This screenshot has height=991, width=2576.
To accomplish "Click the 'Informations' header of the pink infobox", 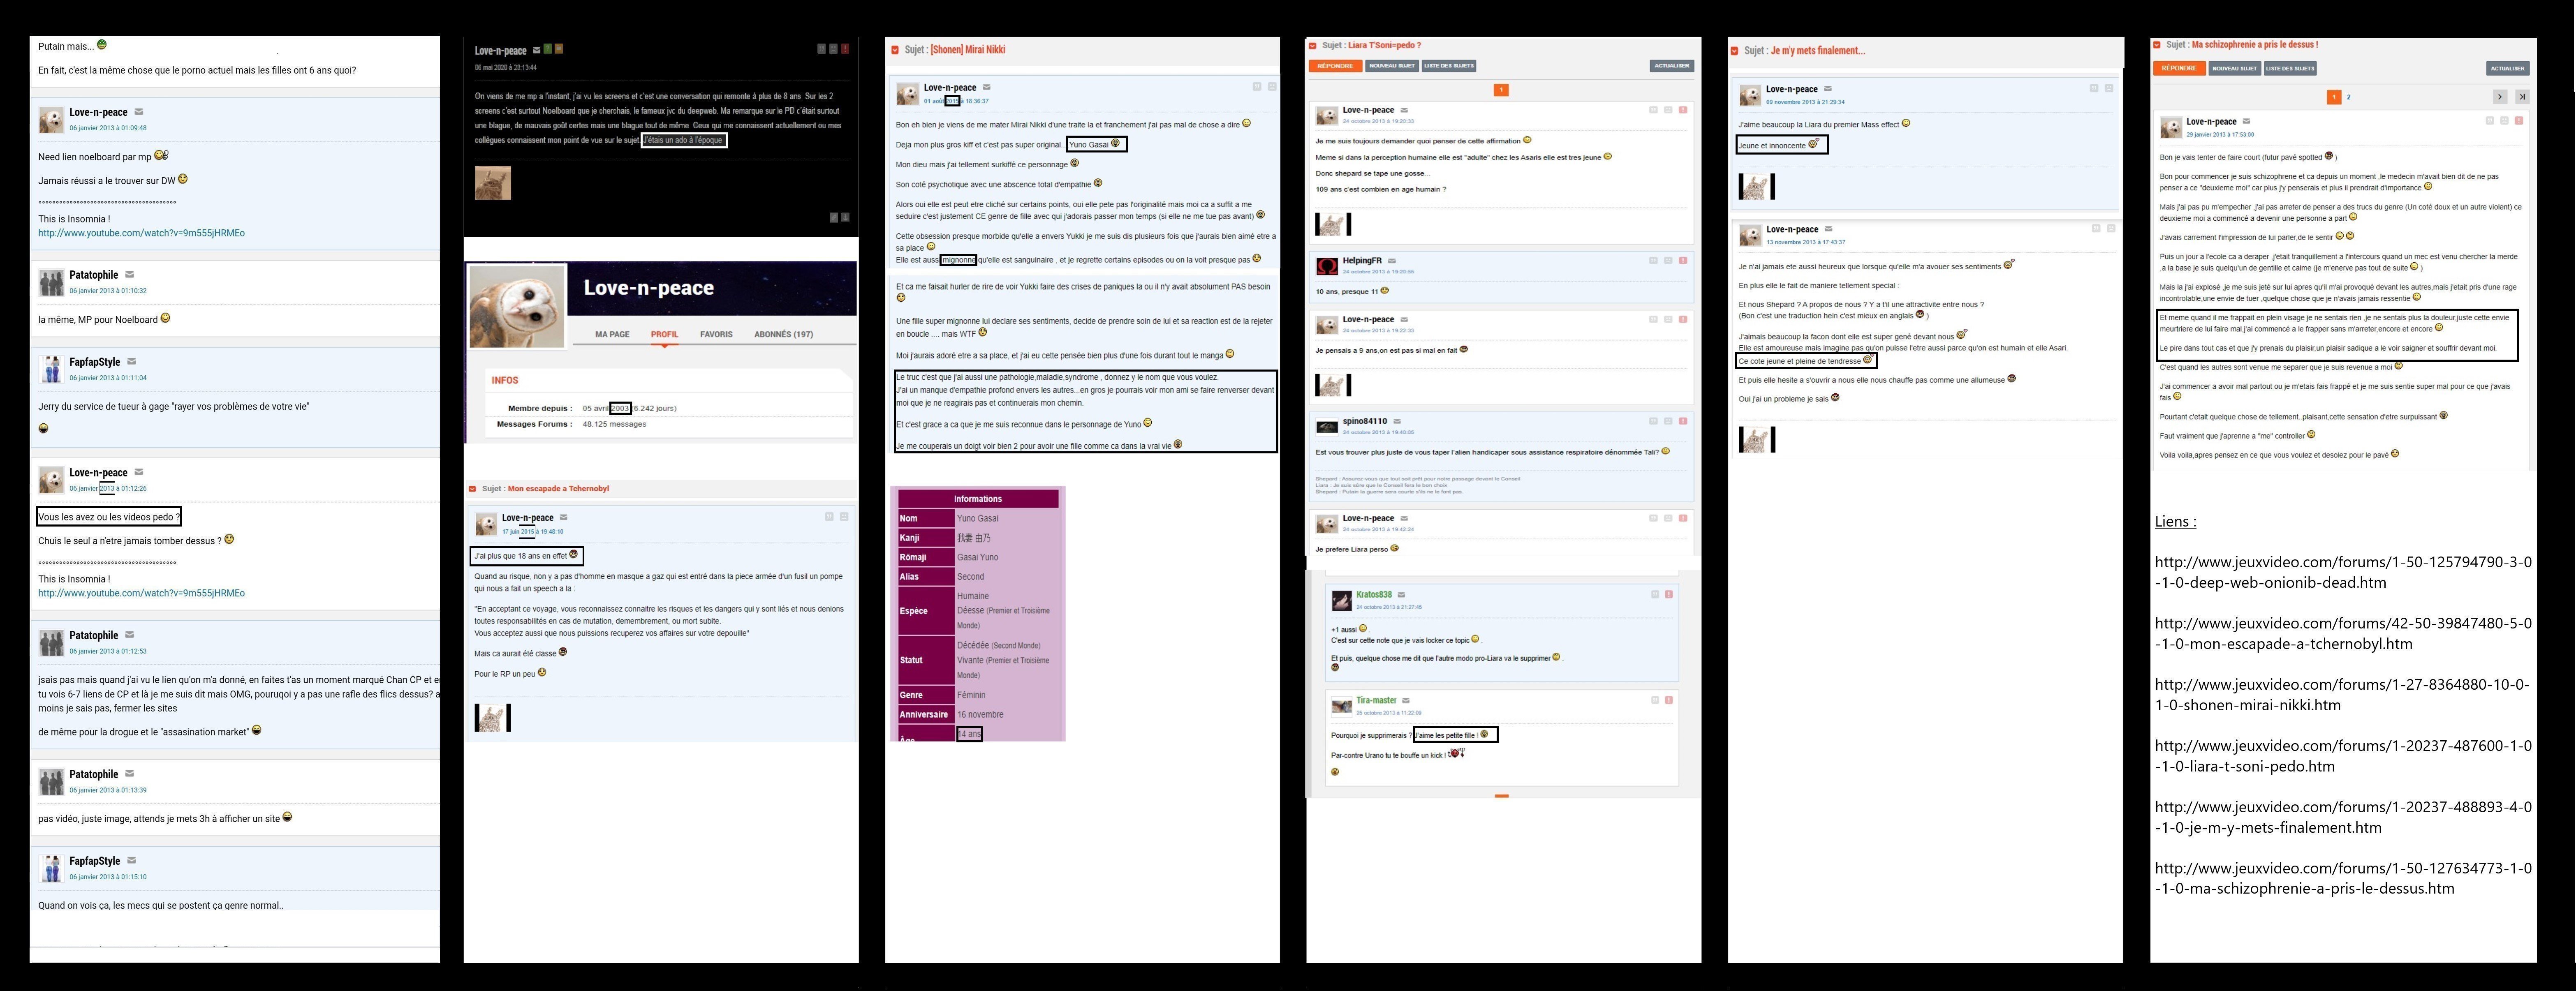I will [x=978, y=499].
